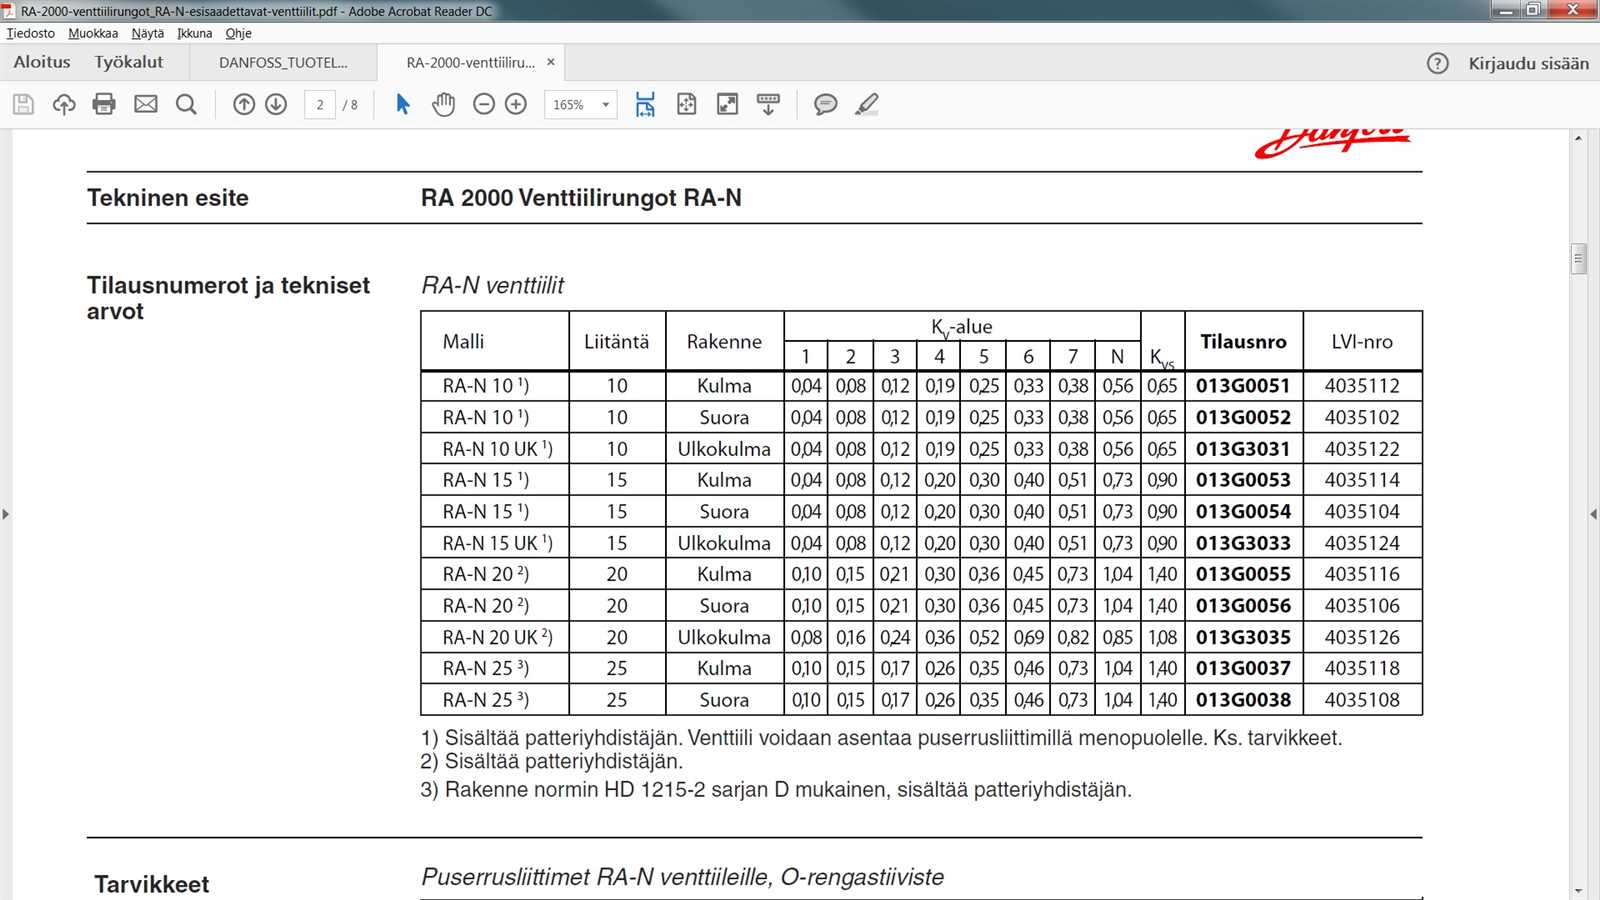Click model cell RA-N 20 UK

[x=497, y=637]
